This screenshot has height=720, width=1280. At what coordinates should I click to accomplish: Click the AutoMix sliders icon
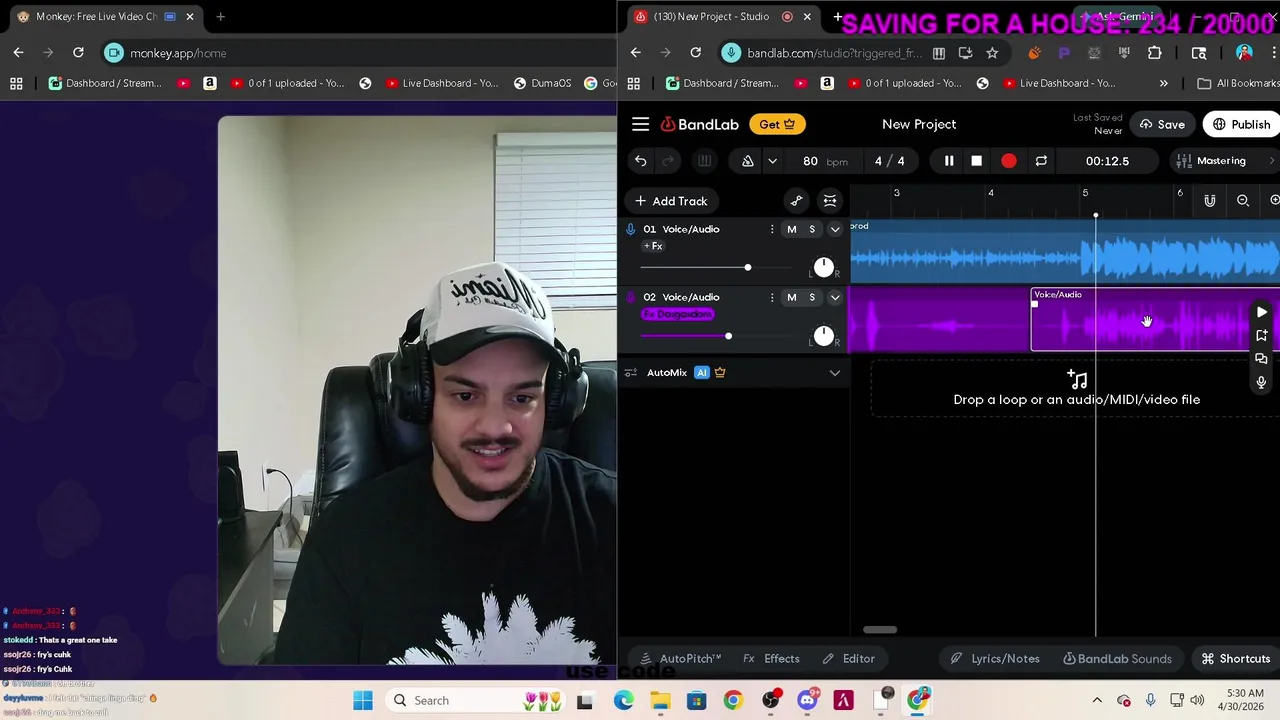630,372
